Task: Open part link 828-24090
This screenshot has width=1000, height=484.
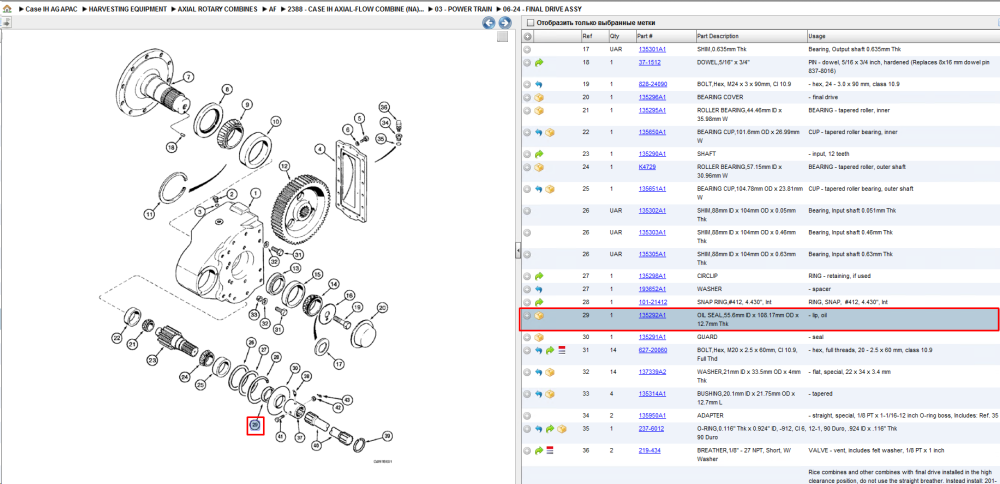Action: click(653, 84)
